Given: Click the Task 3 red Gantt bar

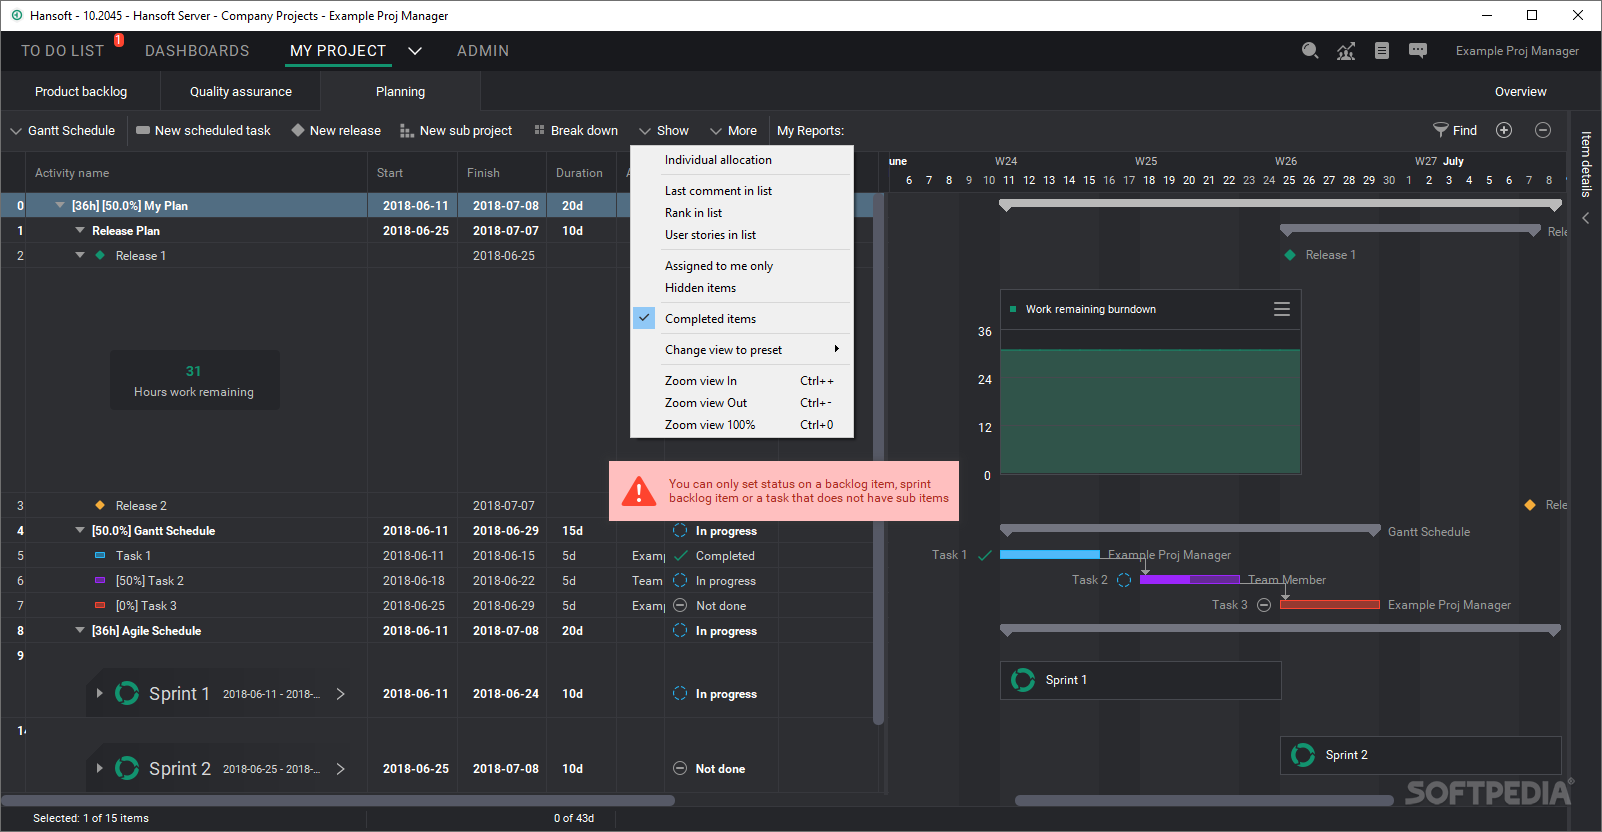Looking at the screenshot, I should click(x=1330, y=604).
